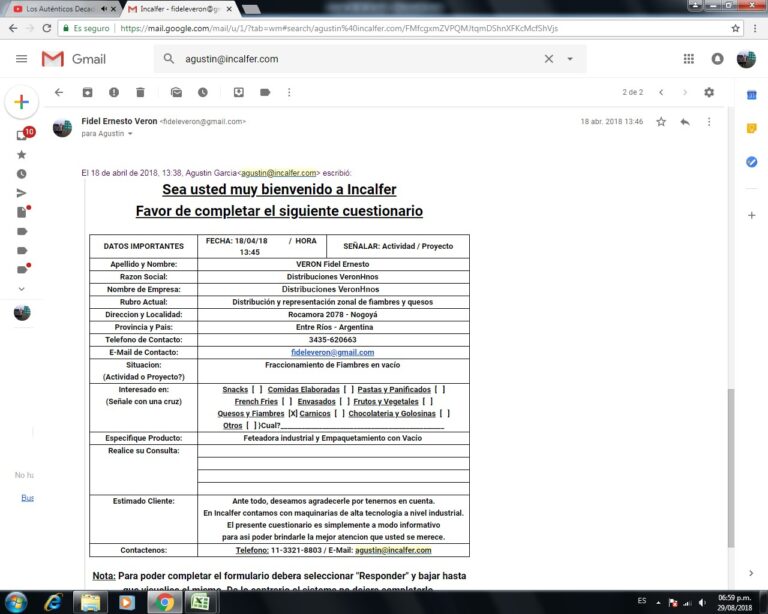Screen dimensions: 768x614
Task: Mark the conversation as unread
Action: tap(176, 92)
